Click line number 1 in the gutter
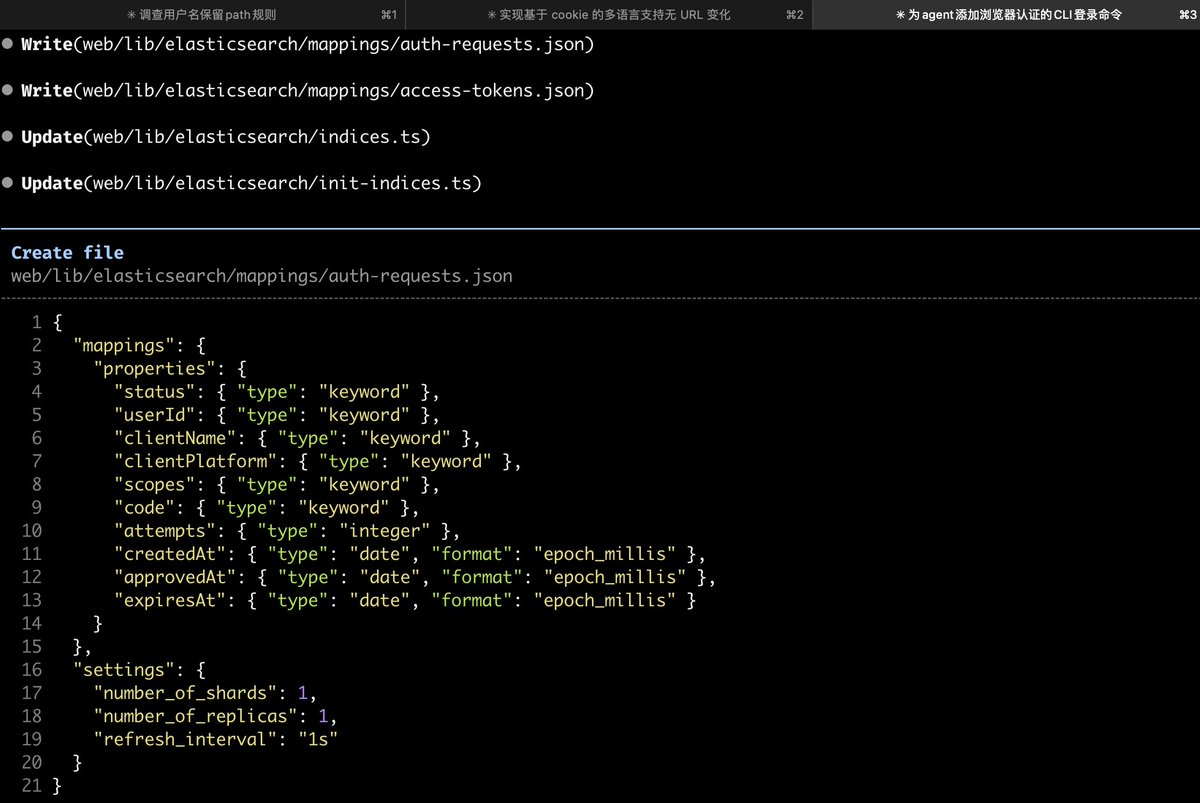Image resolution: width=1200 pixels, height=803 pixels. pos(36,322)
